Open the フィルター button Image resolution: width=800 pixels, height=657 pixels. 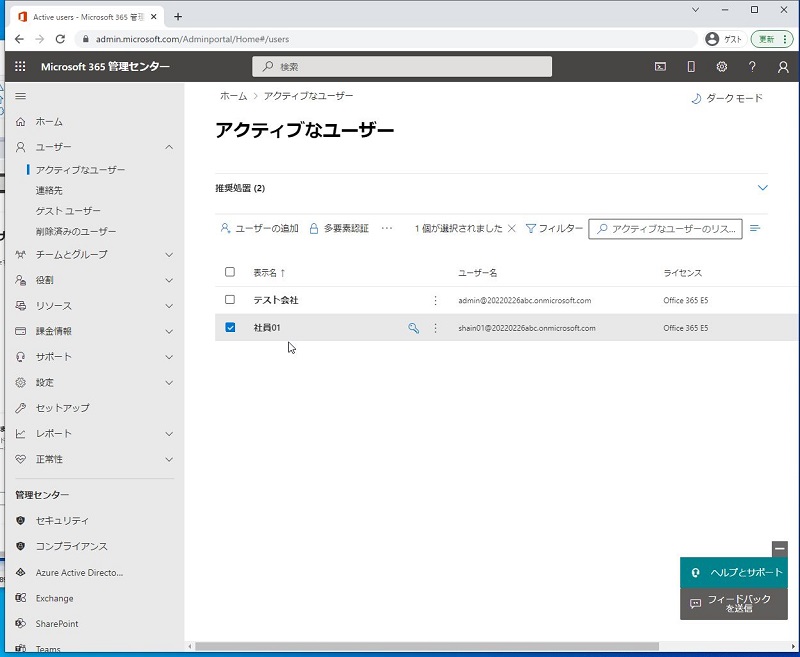(x=554, y=228)
